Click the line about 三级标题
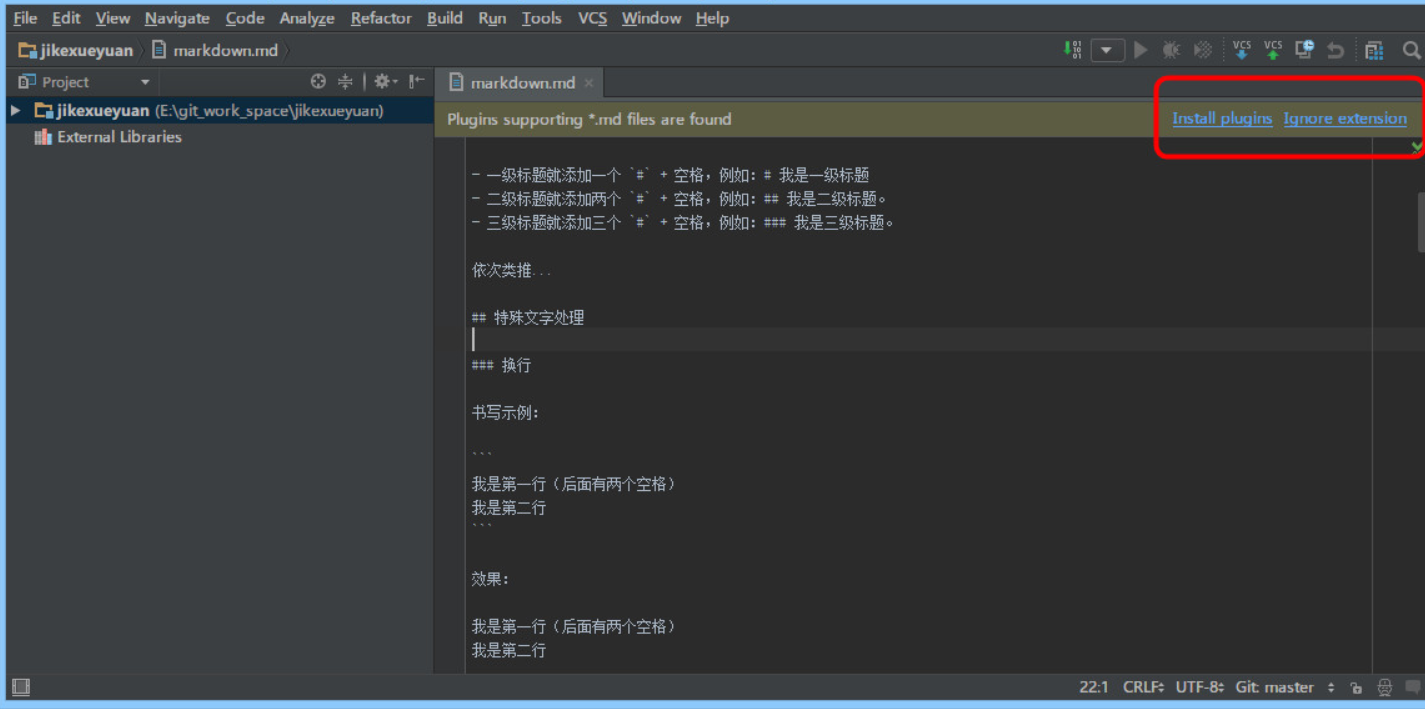 (682, 223)
